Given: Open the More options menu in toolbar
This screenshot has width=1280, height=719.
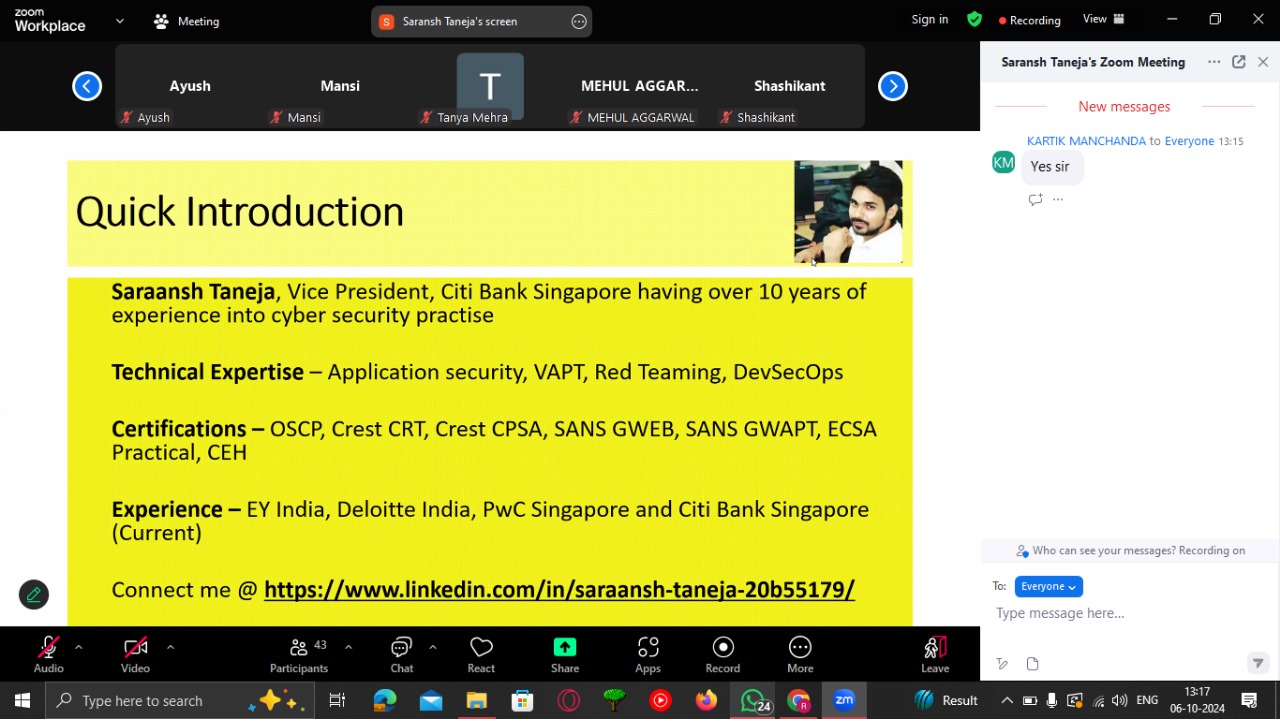Looking at the screenshot, I should [x=800, y=655].
